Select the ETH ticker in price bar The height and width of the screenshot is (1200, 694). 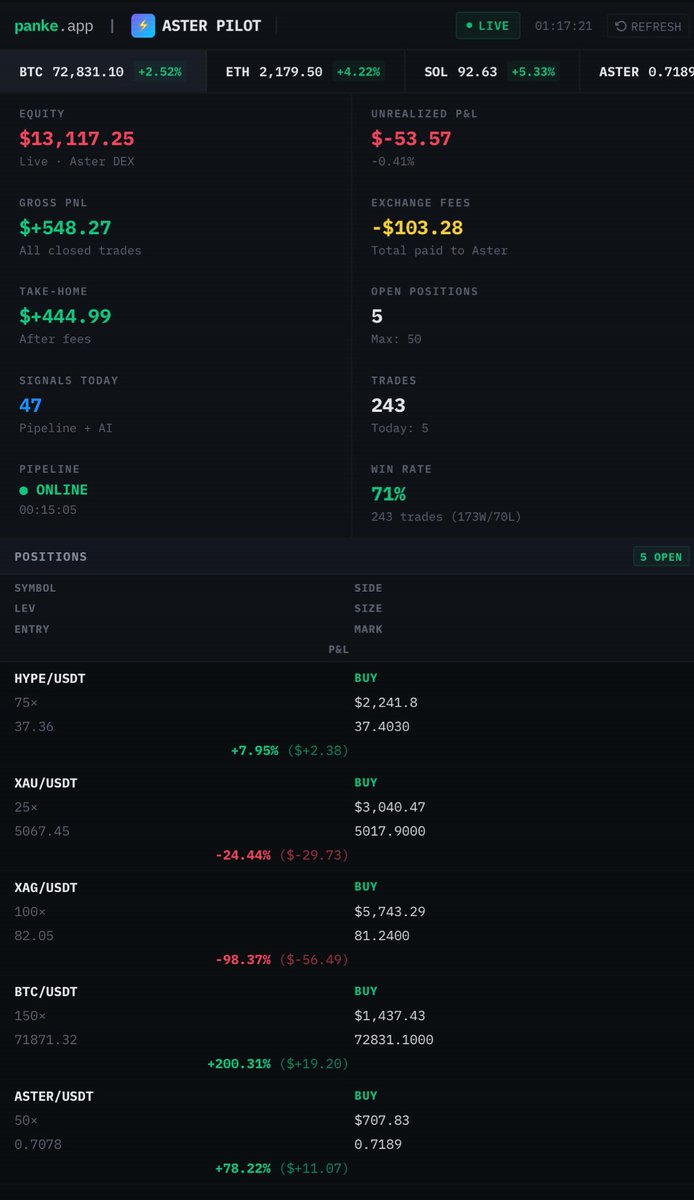coord(303,72)
